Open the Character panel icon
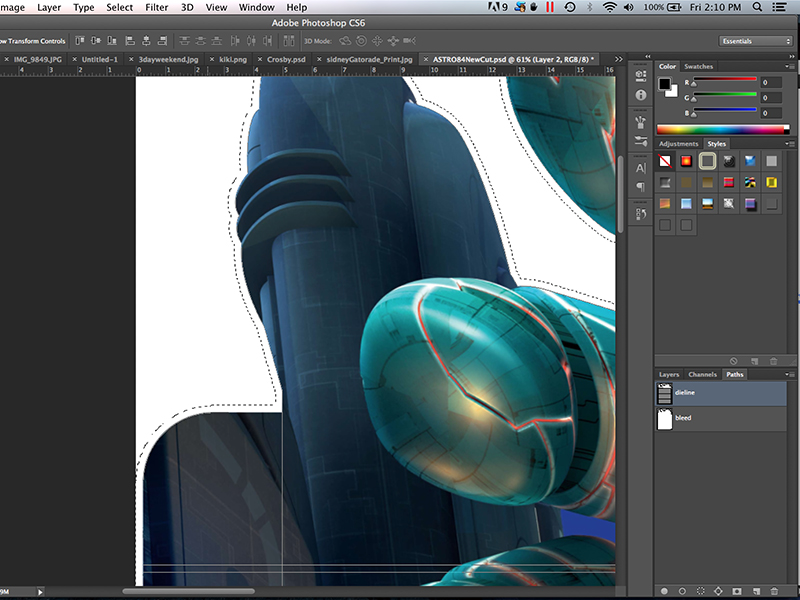The height and width of the screenshot is (600, 800). [x=641, y=168]
